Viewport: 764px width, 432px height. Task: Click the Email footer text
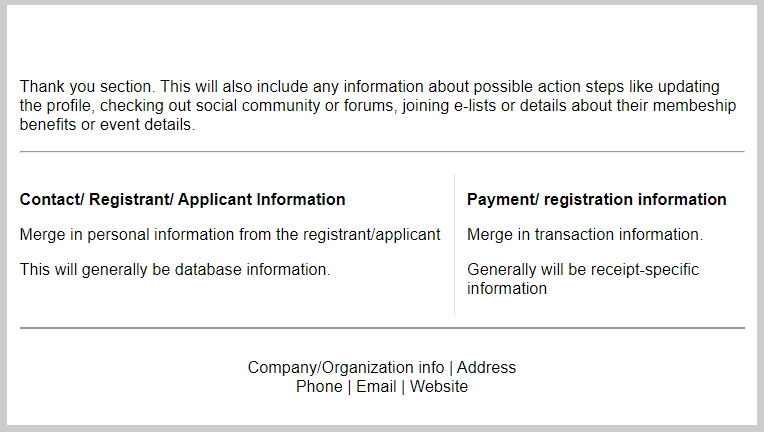tap(376, 386)
